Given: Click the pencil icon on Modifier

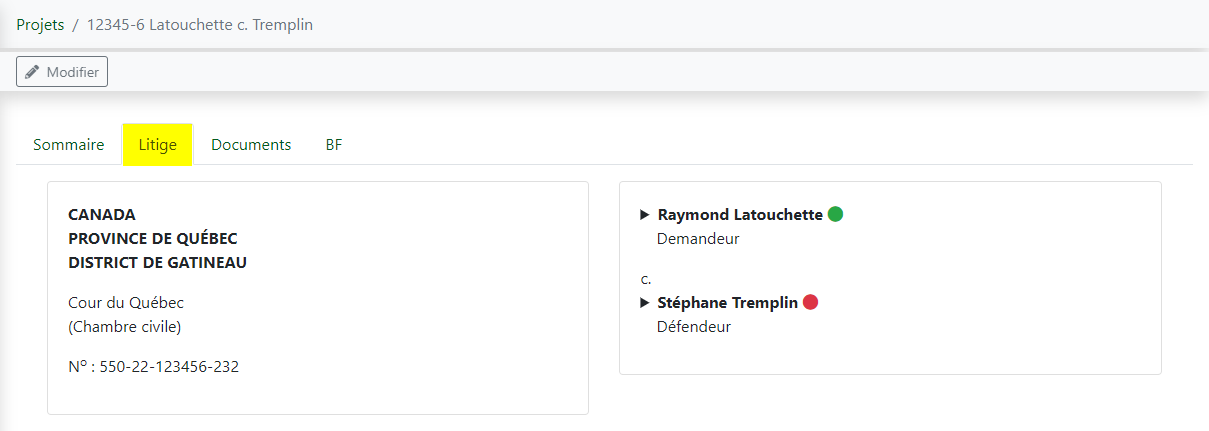Looking at the screenshot, I should click(33, 72).
